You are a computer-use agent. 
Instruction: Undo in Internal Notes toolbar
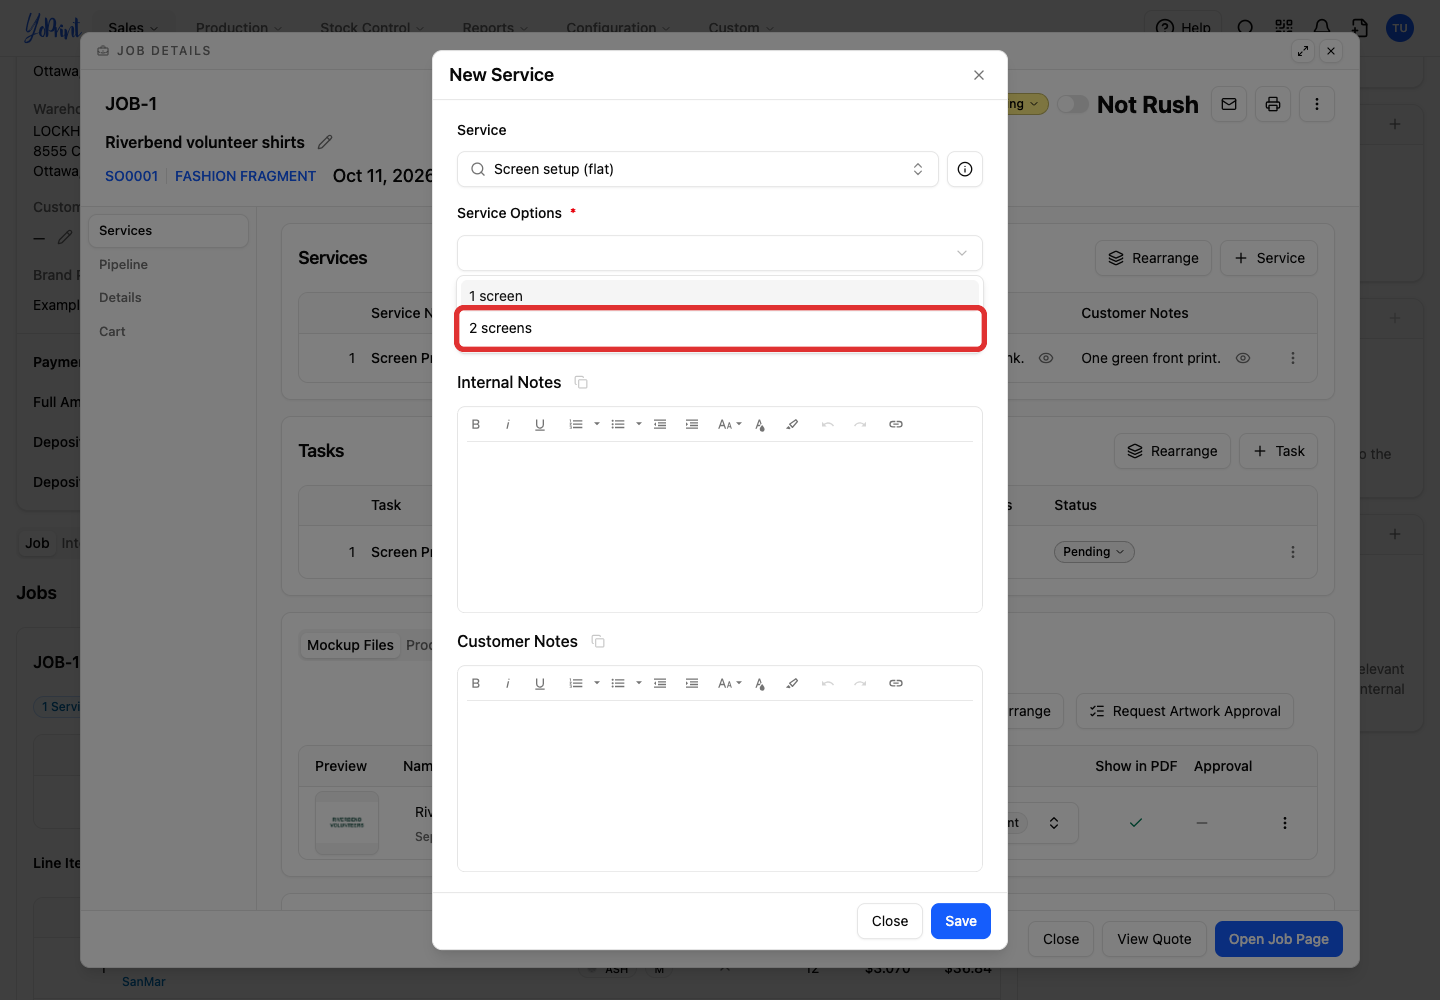coord(828,424)
